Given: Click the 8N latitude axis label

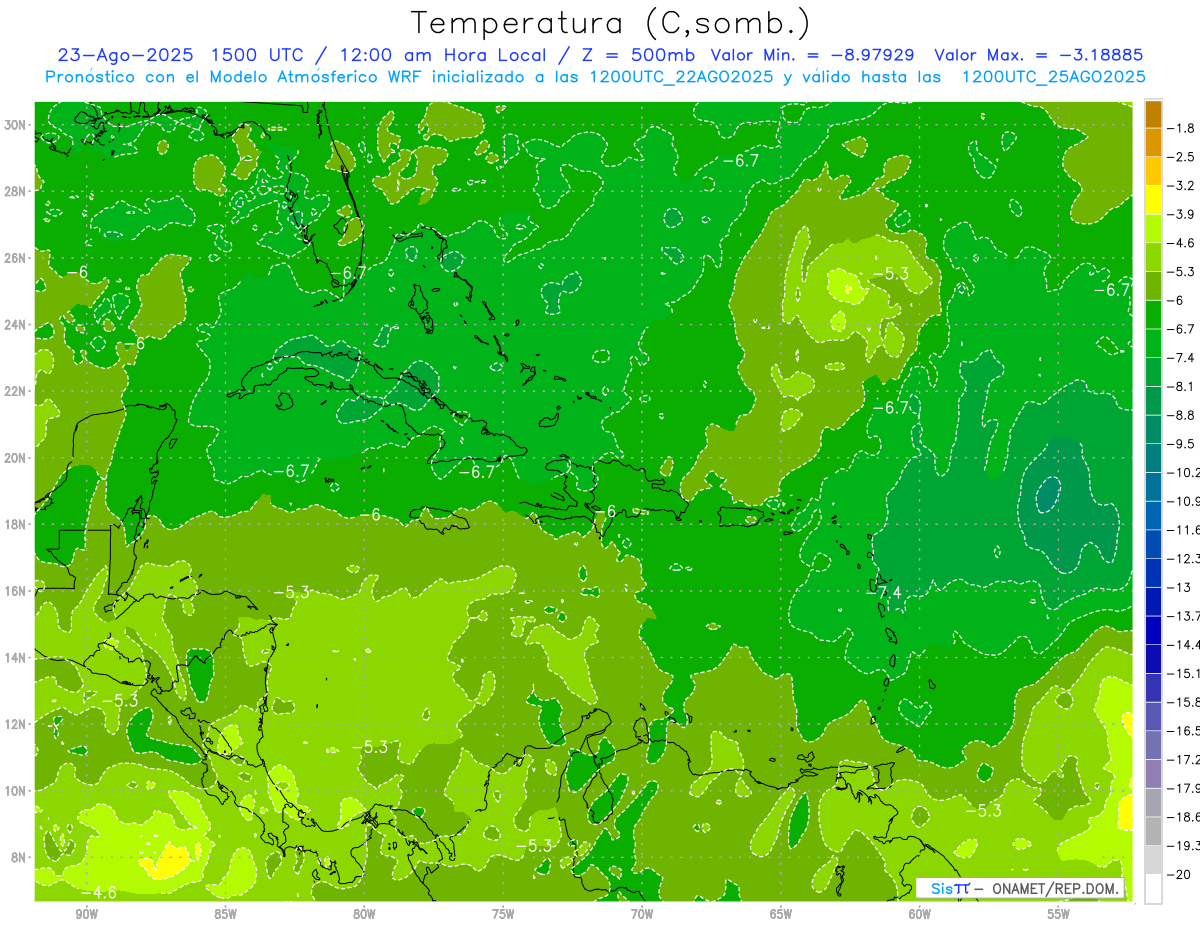Looking at the screenshot, I should [20, 857].
